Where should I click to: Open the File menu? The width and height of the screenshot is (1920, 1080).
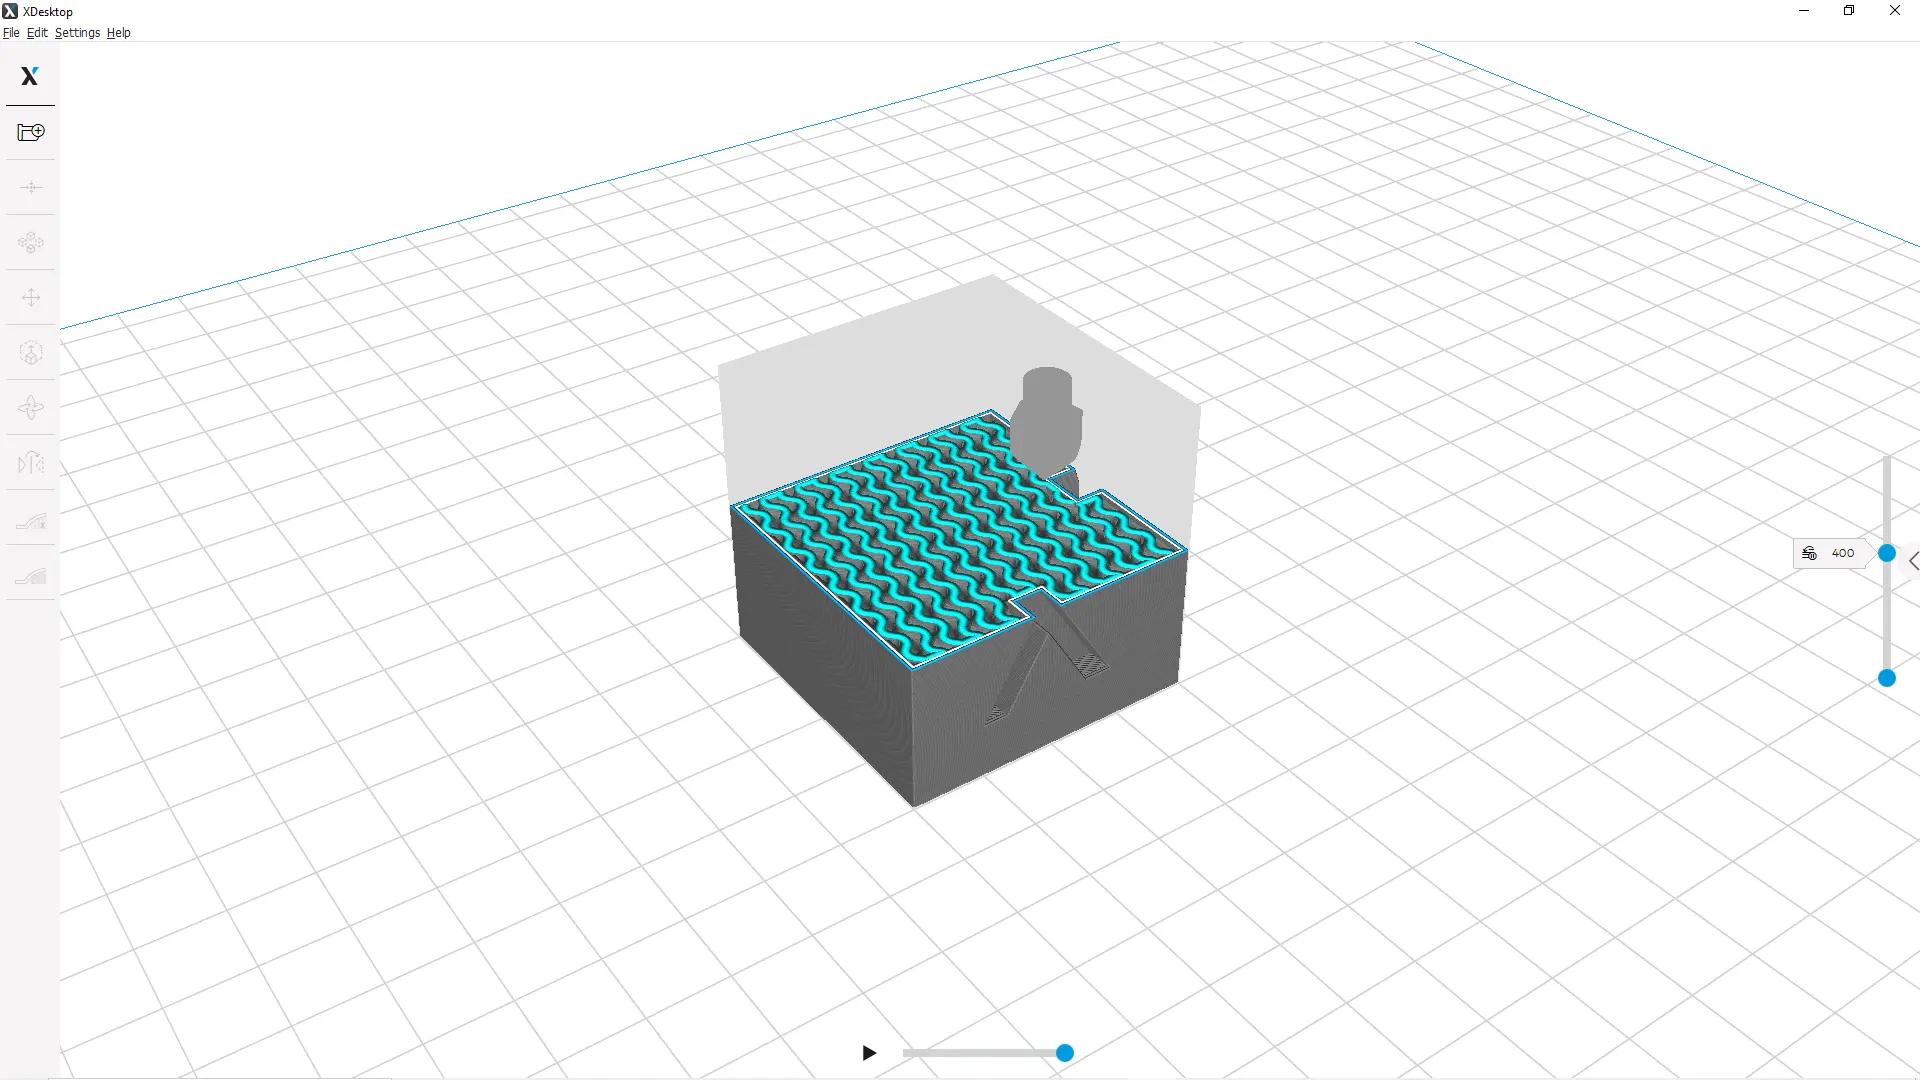11,32
